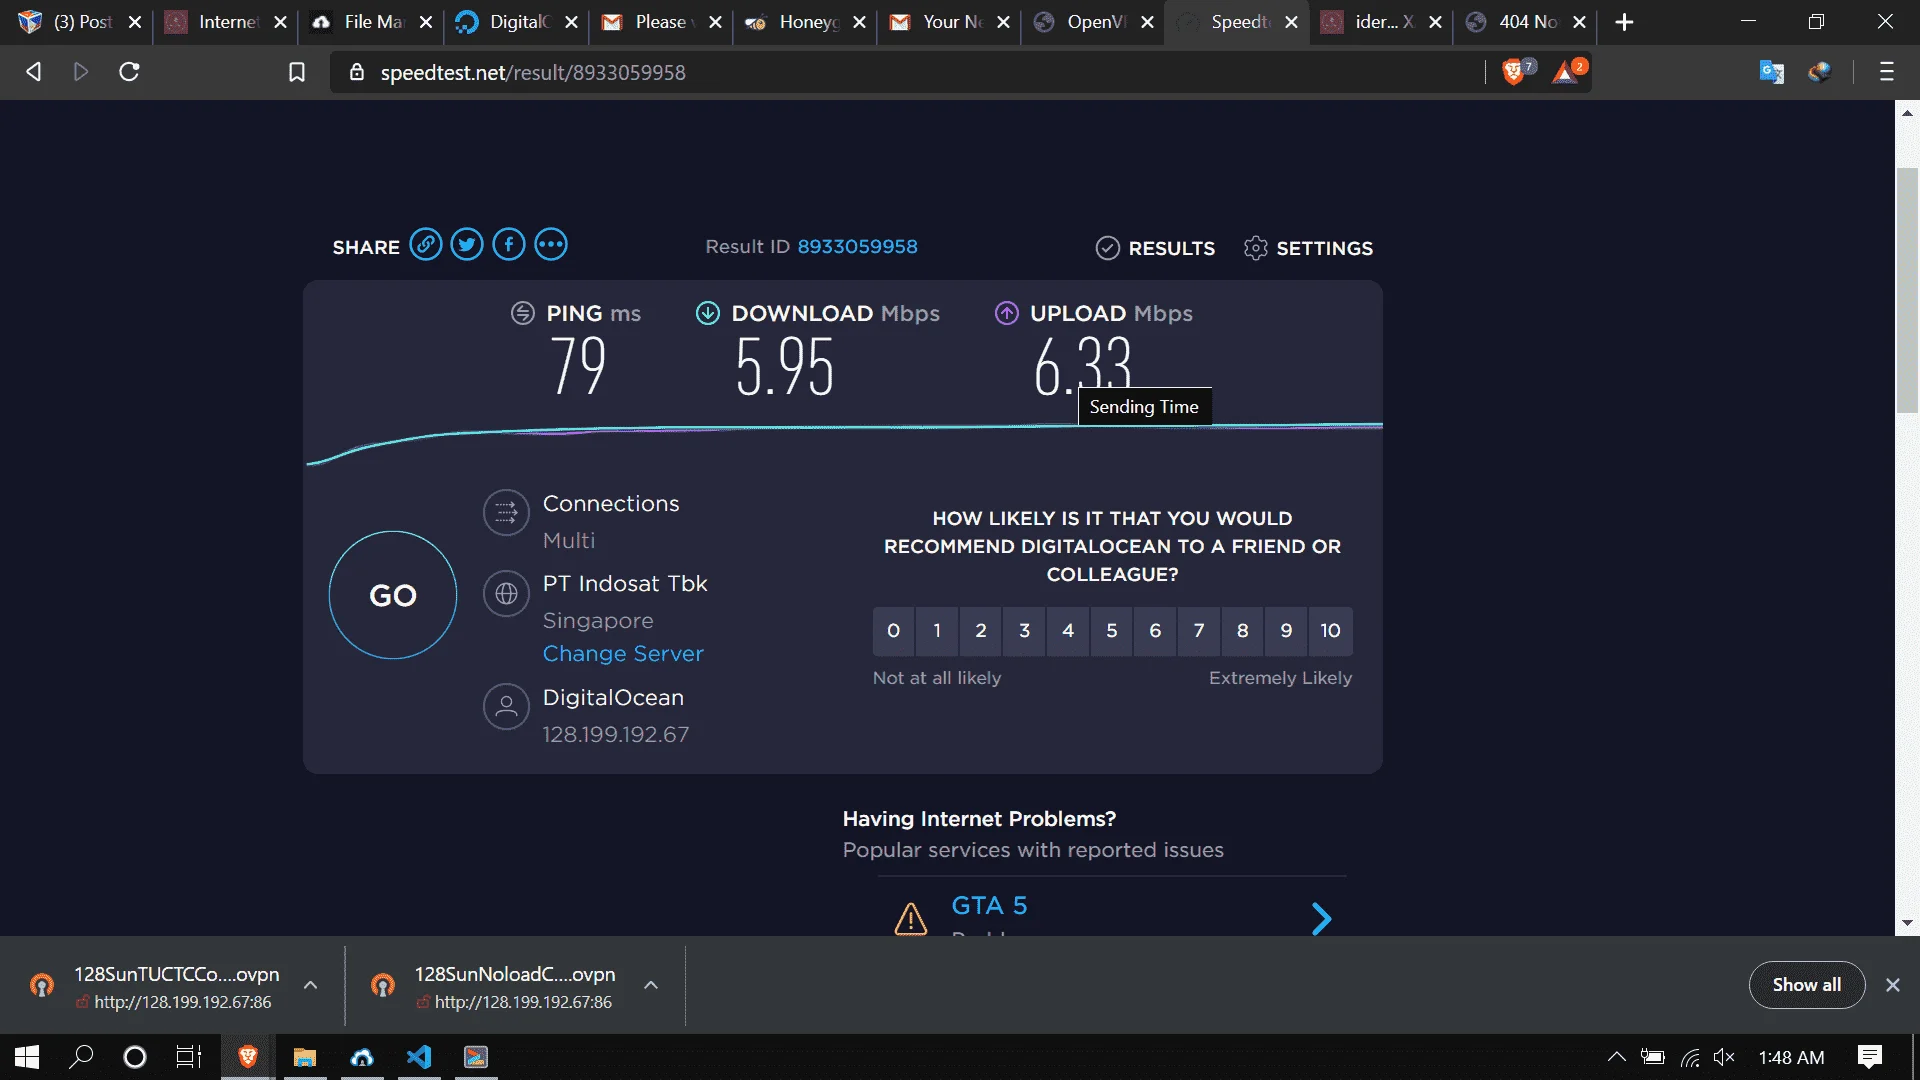Select rating 6 in recommendation survey
The height and width of the screenshot is (1080, 1920).
(x=1155, y=631)
